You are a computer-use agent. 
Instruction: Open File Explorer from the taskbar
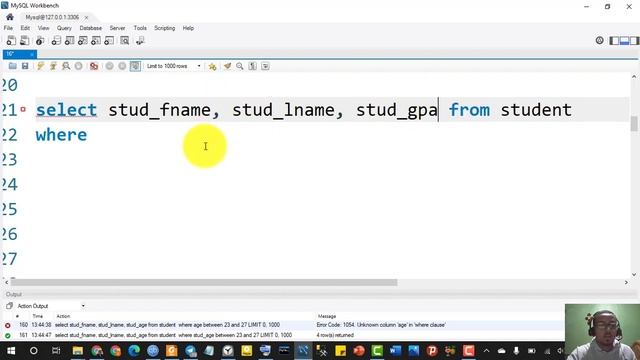[x=78, y=351]
